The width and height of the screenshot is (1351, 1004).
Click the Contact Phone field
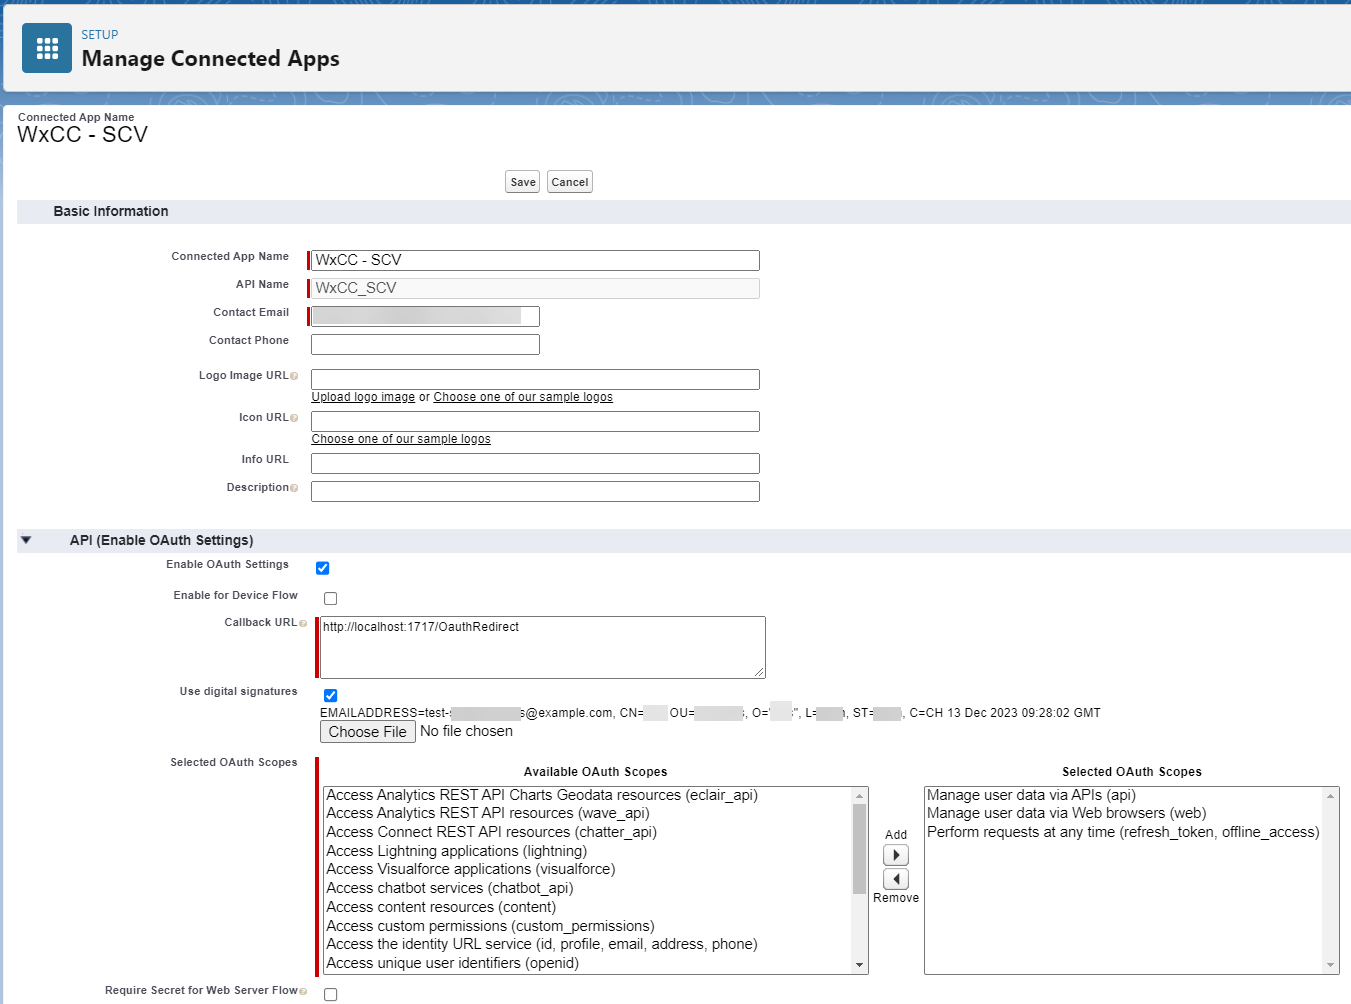425,344
